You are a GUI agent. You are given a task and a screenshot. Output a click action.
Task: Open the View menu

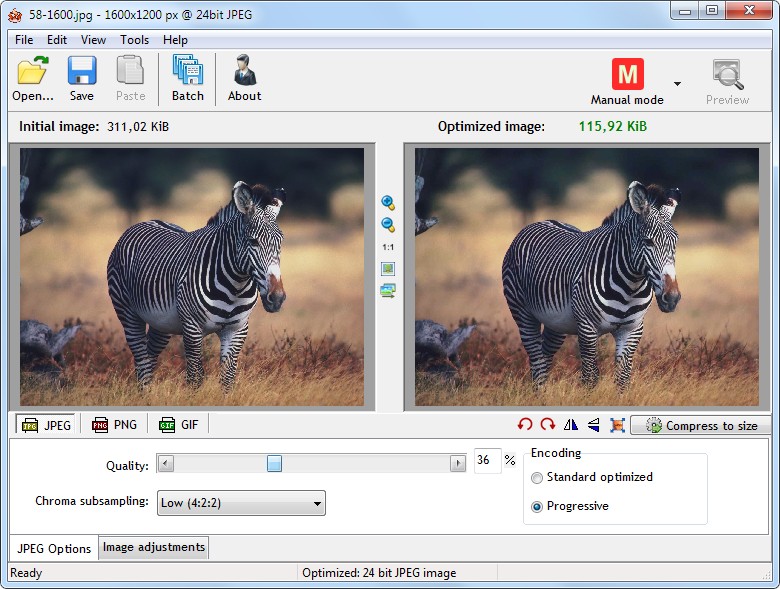(94, 40)
